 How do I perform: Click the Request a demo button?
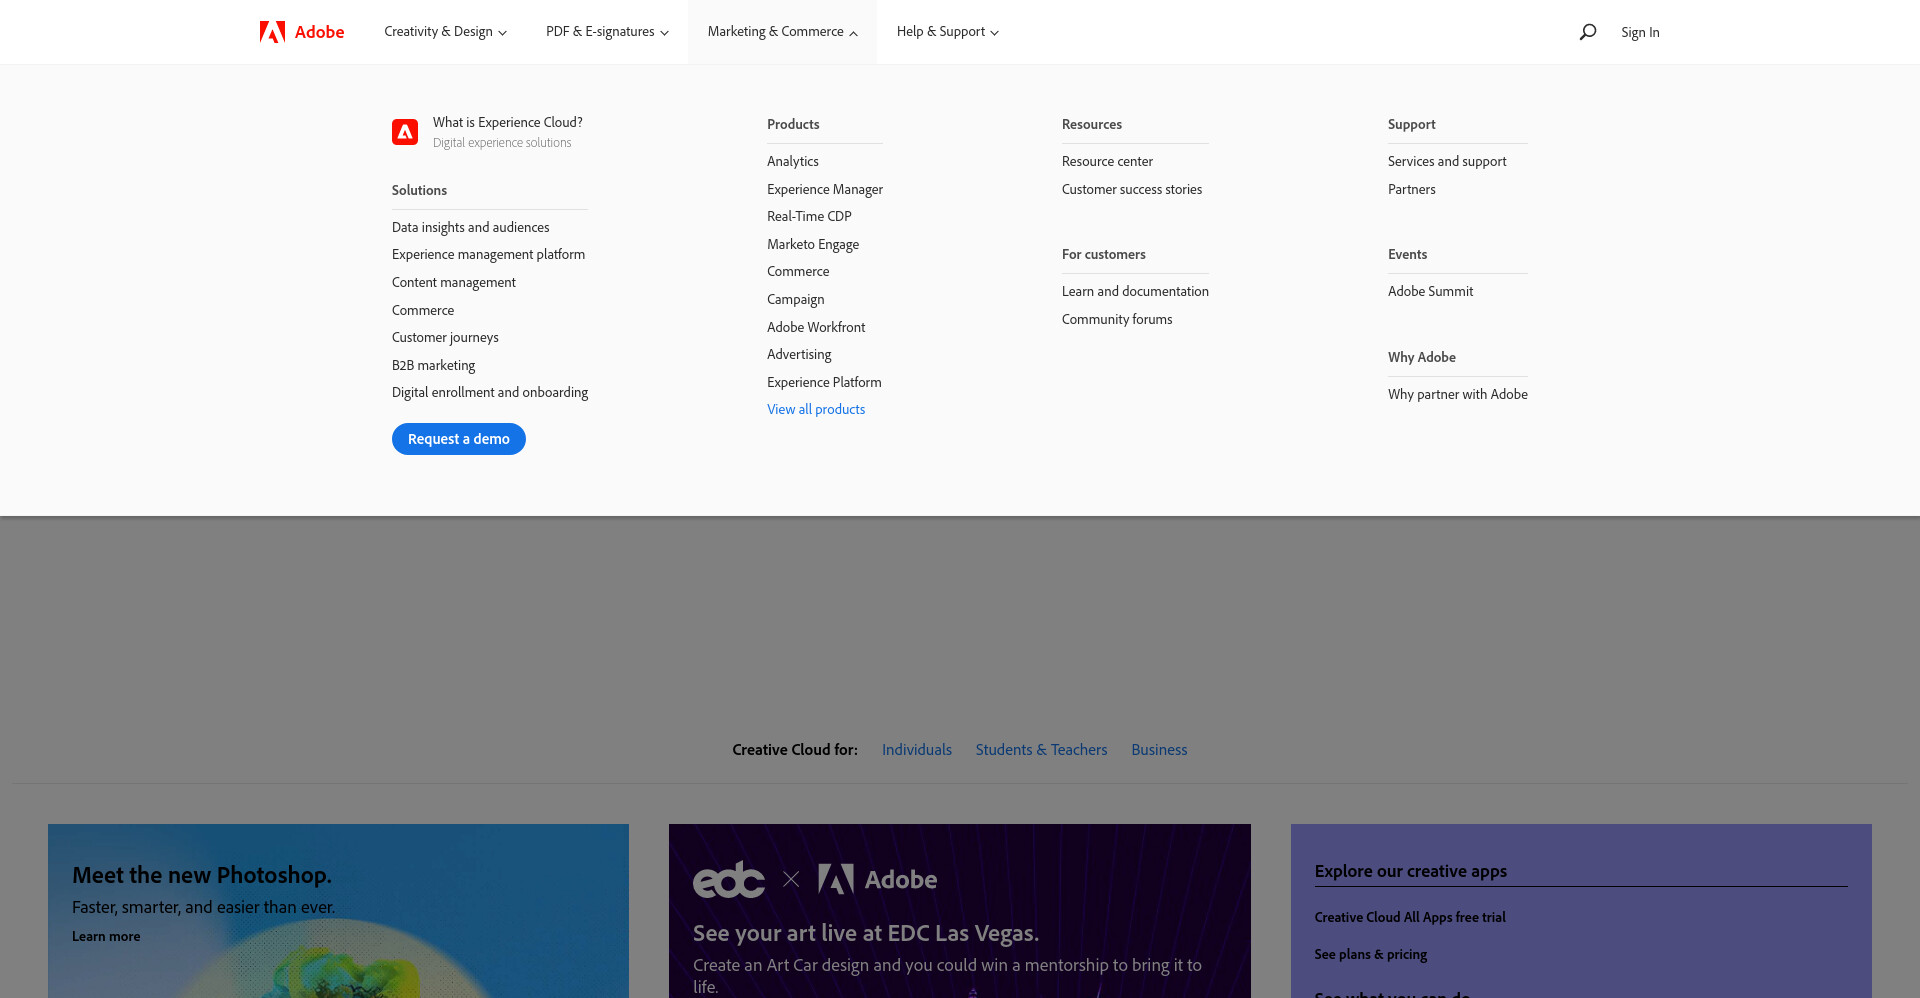[459, 439]
